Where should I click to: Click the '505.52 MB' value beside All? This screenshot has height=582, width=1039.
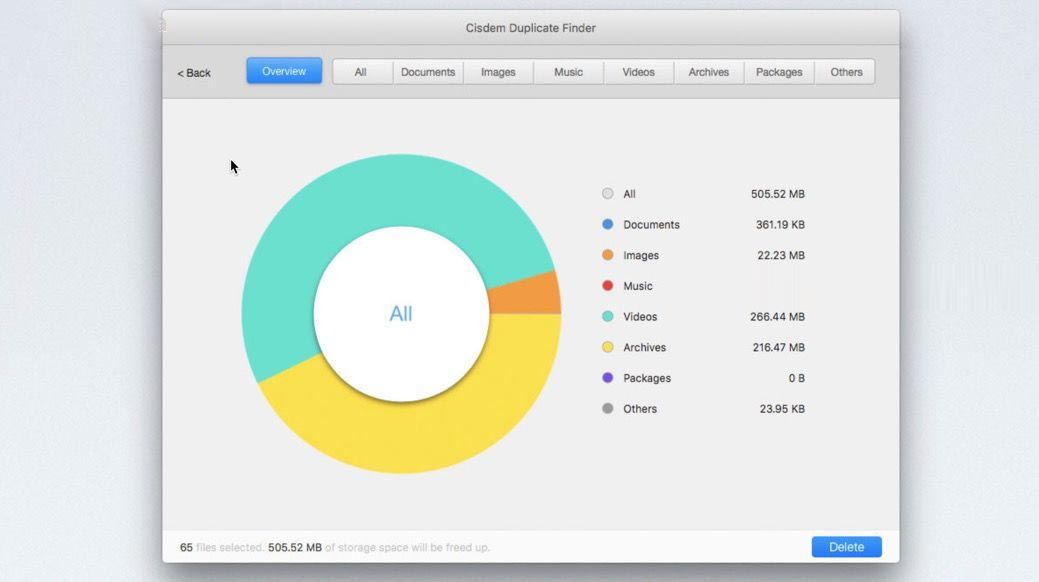click(x=778, y=194)
